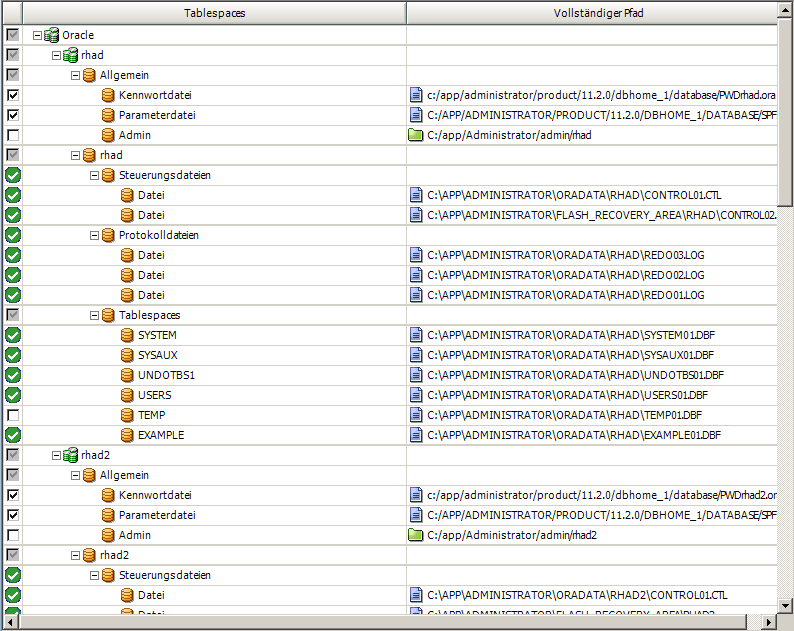The height and width of the screenshot is (631, 794).
Task: Sort by the Tablespaces column header
Action: tap(215, 13)
